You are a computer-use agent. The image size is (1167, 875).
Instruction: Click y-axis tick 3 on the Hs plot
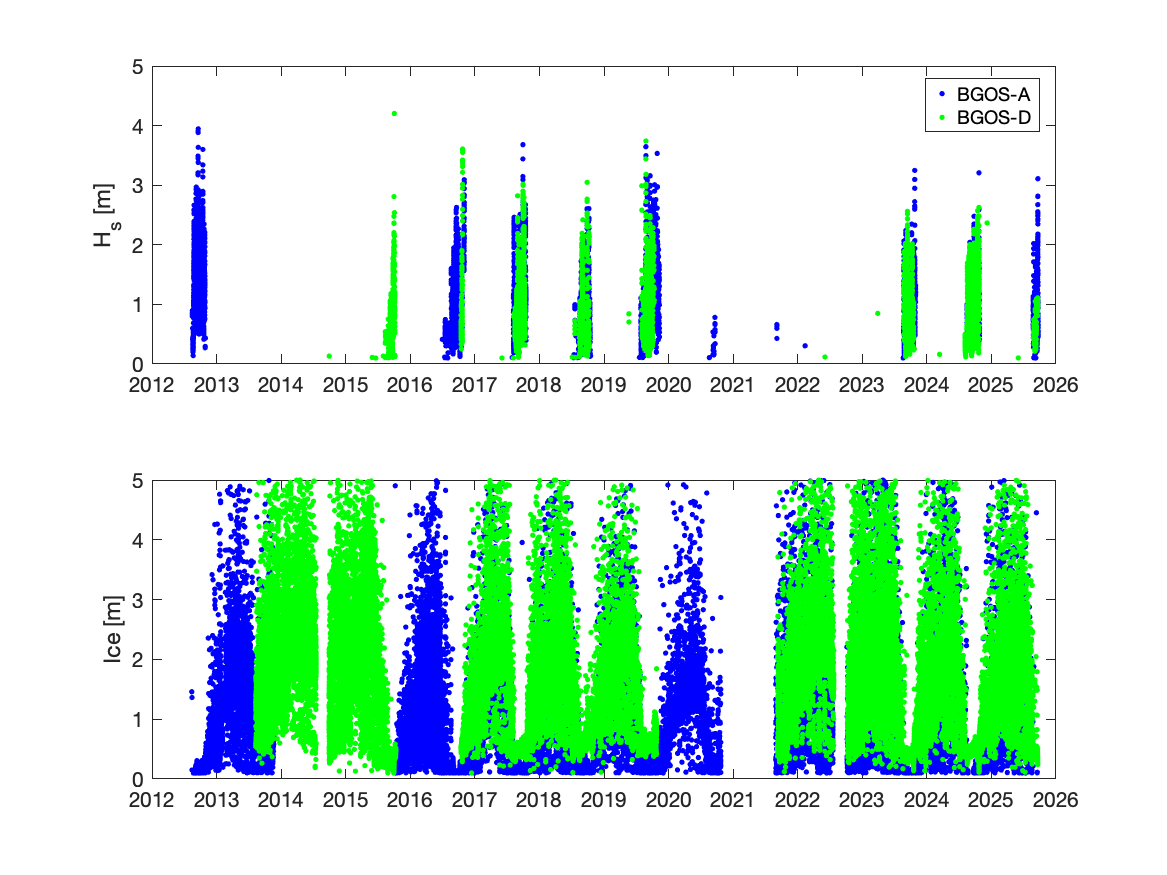pyautogui.click(x=137, y=186)
